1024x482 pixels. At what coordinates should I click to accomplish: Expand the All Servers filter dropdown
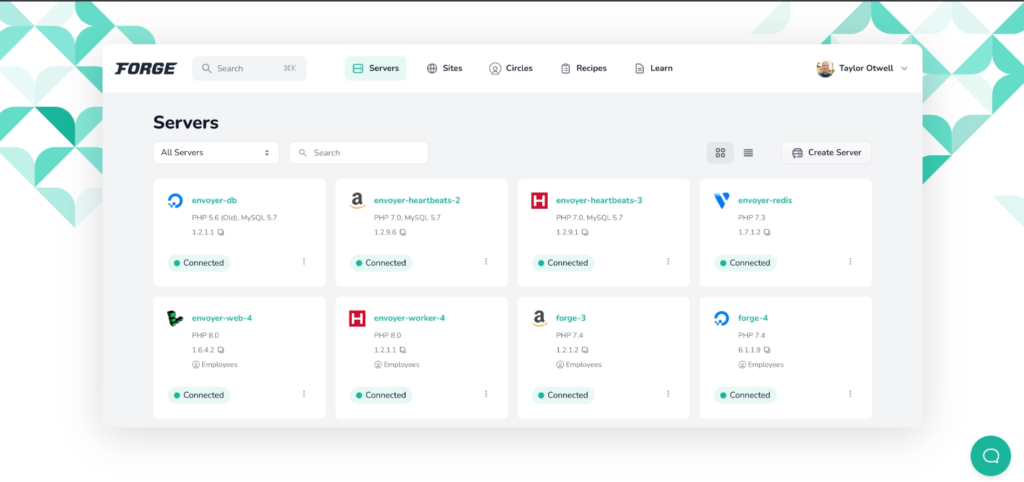coord(216,153)
